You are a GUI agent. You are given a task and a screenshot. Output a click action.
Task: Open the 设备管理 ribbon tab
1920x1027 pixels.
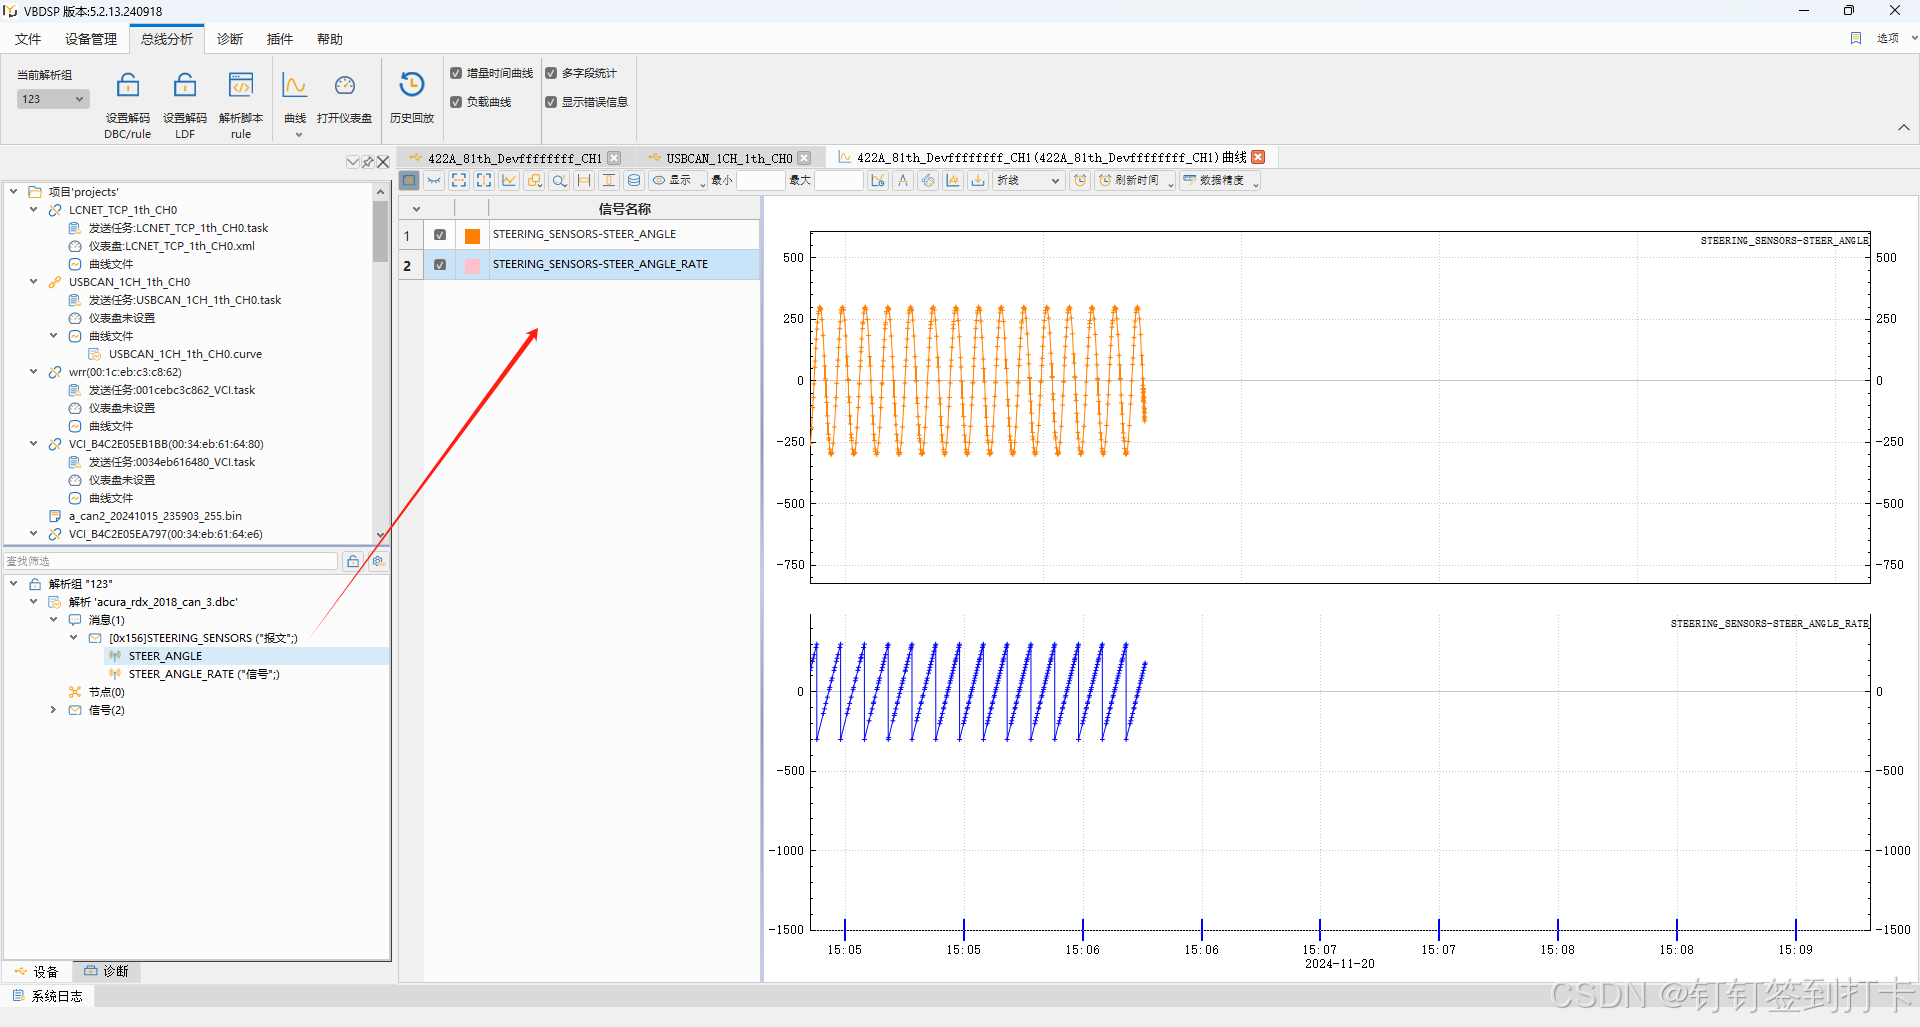[91, 39]
